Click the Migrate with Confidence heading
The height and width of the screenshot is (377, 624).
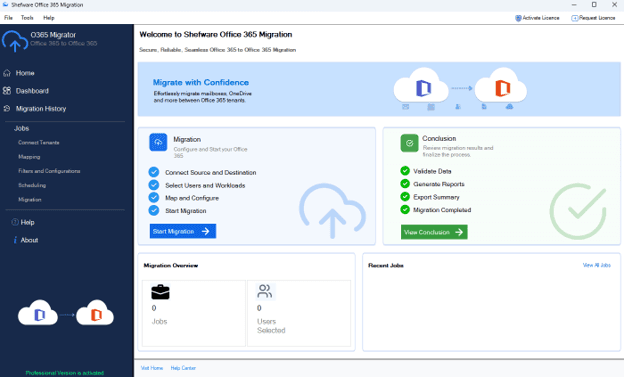click(201, 82)
